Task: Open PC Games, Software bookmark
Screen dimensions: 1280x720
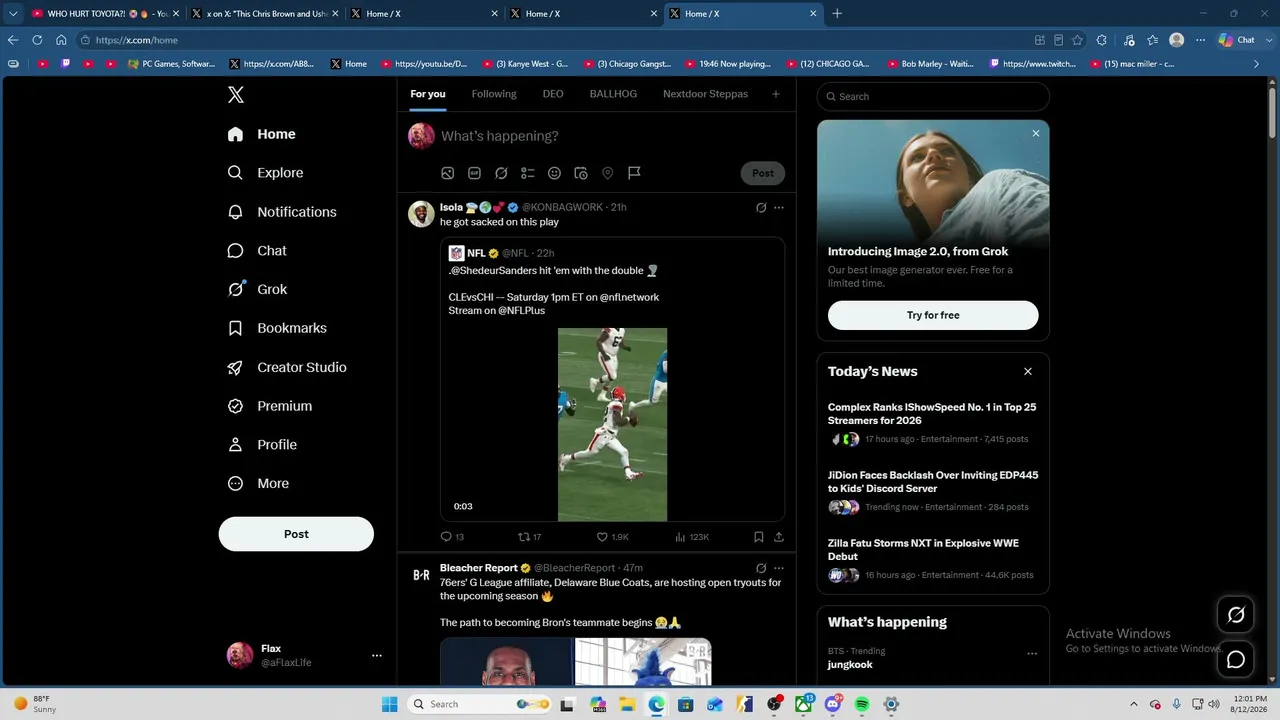Action: (x=171, y=64)
